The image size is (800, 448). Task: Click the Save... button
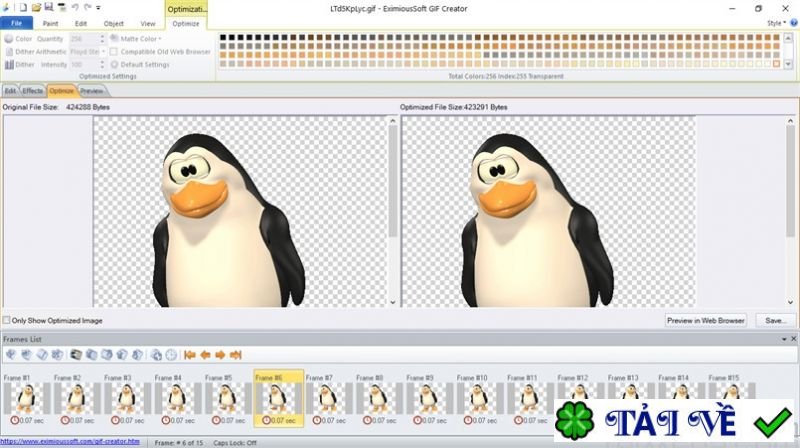click(x=775, y=320)
